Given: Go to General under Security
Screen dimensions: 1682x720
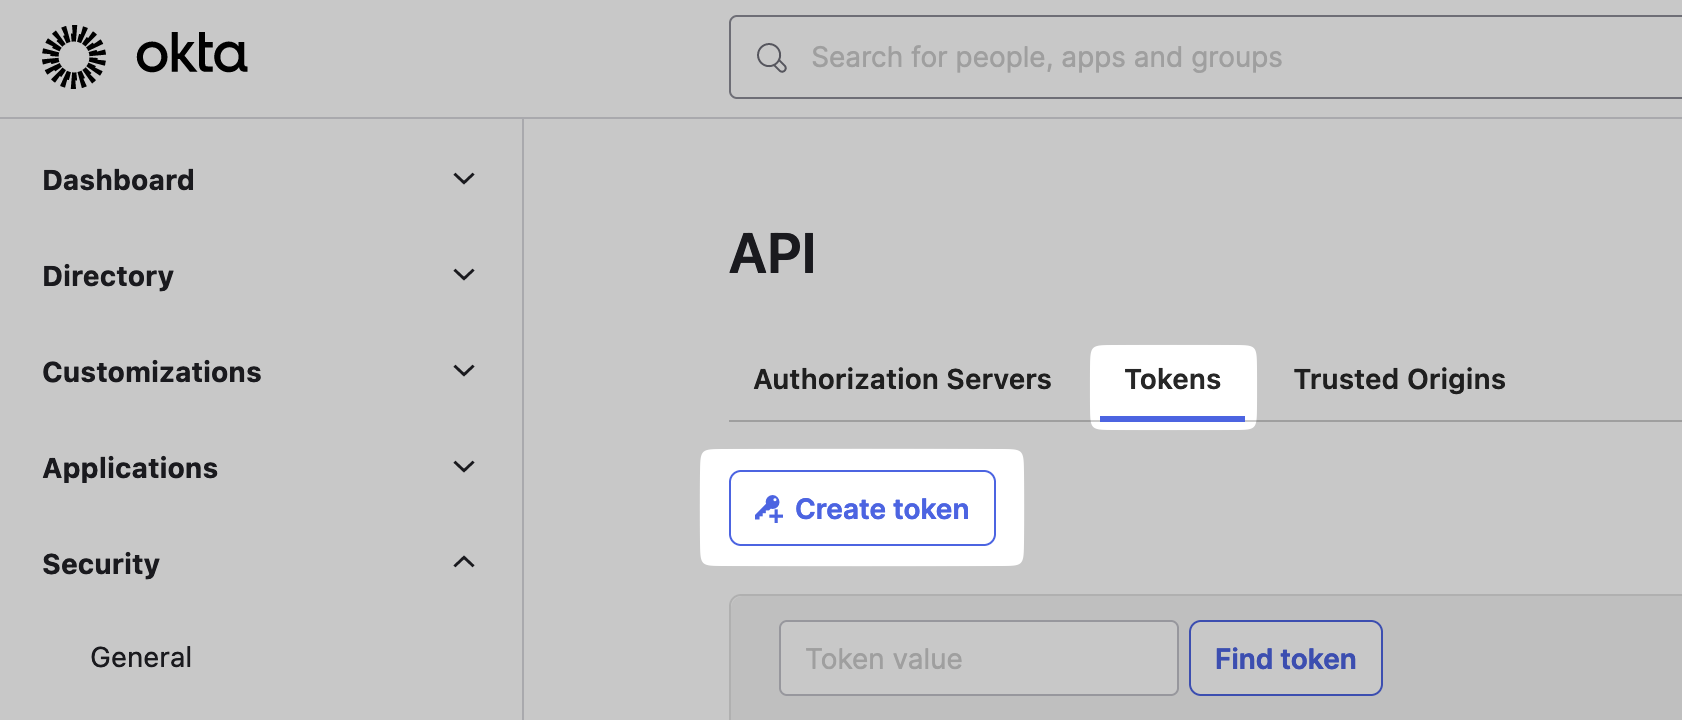Looking at the screenshot, I should click(x=141, y=657).
